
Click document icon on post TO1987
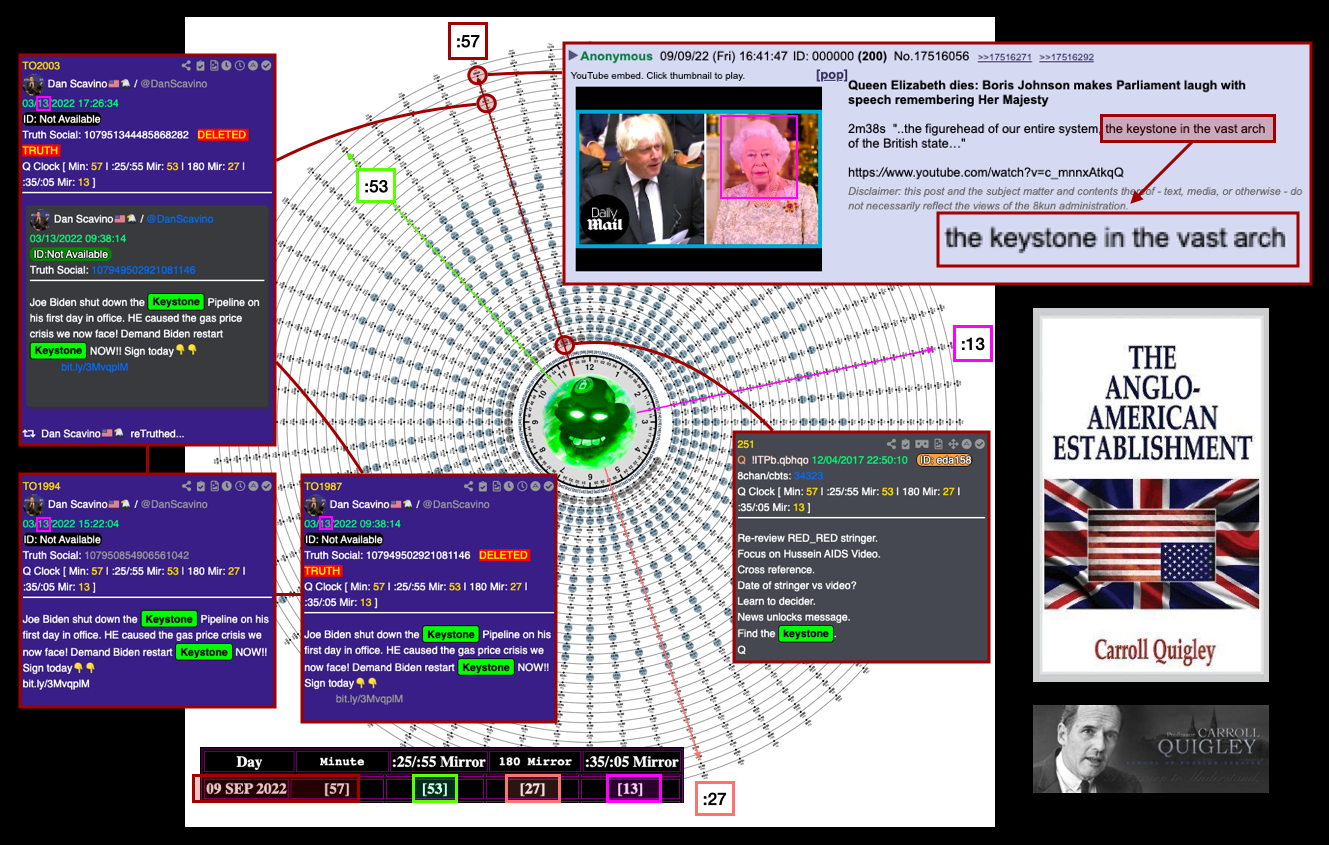pyautogui.click(x=496, y=486)
